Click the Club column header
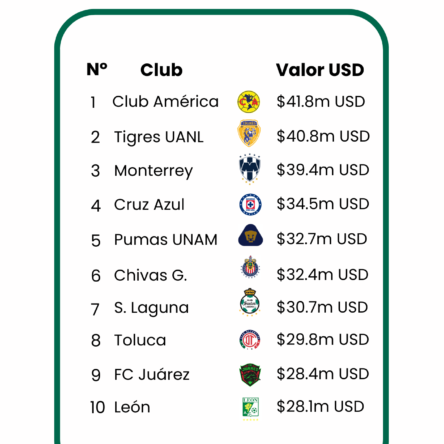The width and height of the screenshot is (444, 444). pyautogui.click(x=161, y=70)
